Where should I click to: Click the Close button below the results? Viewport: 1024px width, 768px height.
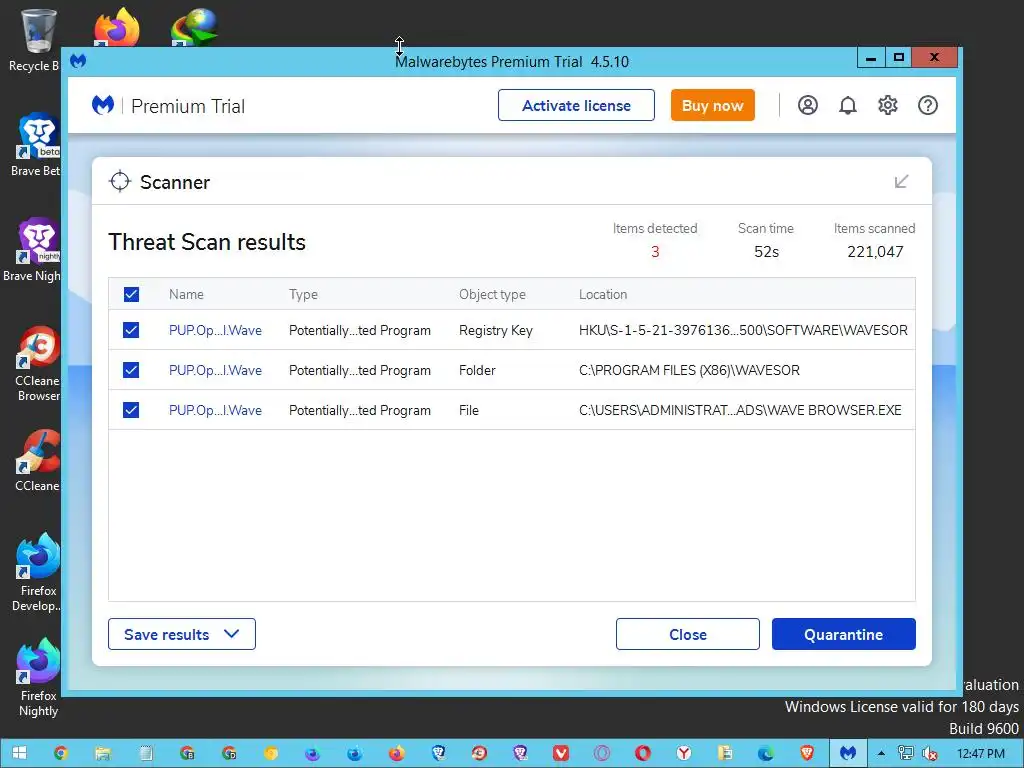click(688, 634)
